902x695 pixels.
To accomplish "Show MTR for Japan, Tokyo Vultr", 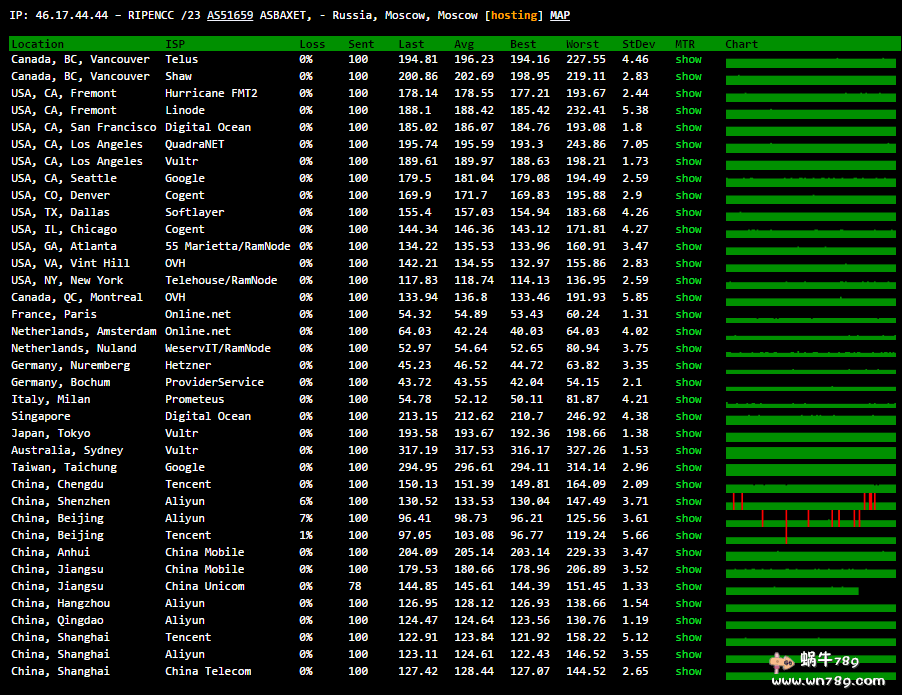I will point(688,433).
